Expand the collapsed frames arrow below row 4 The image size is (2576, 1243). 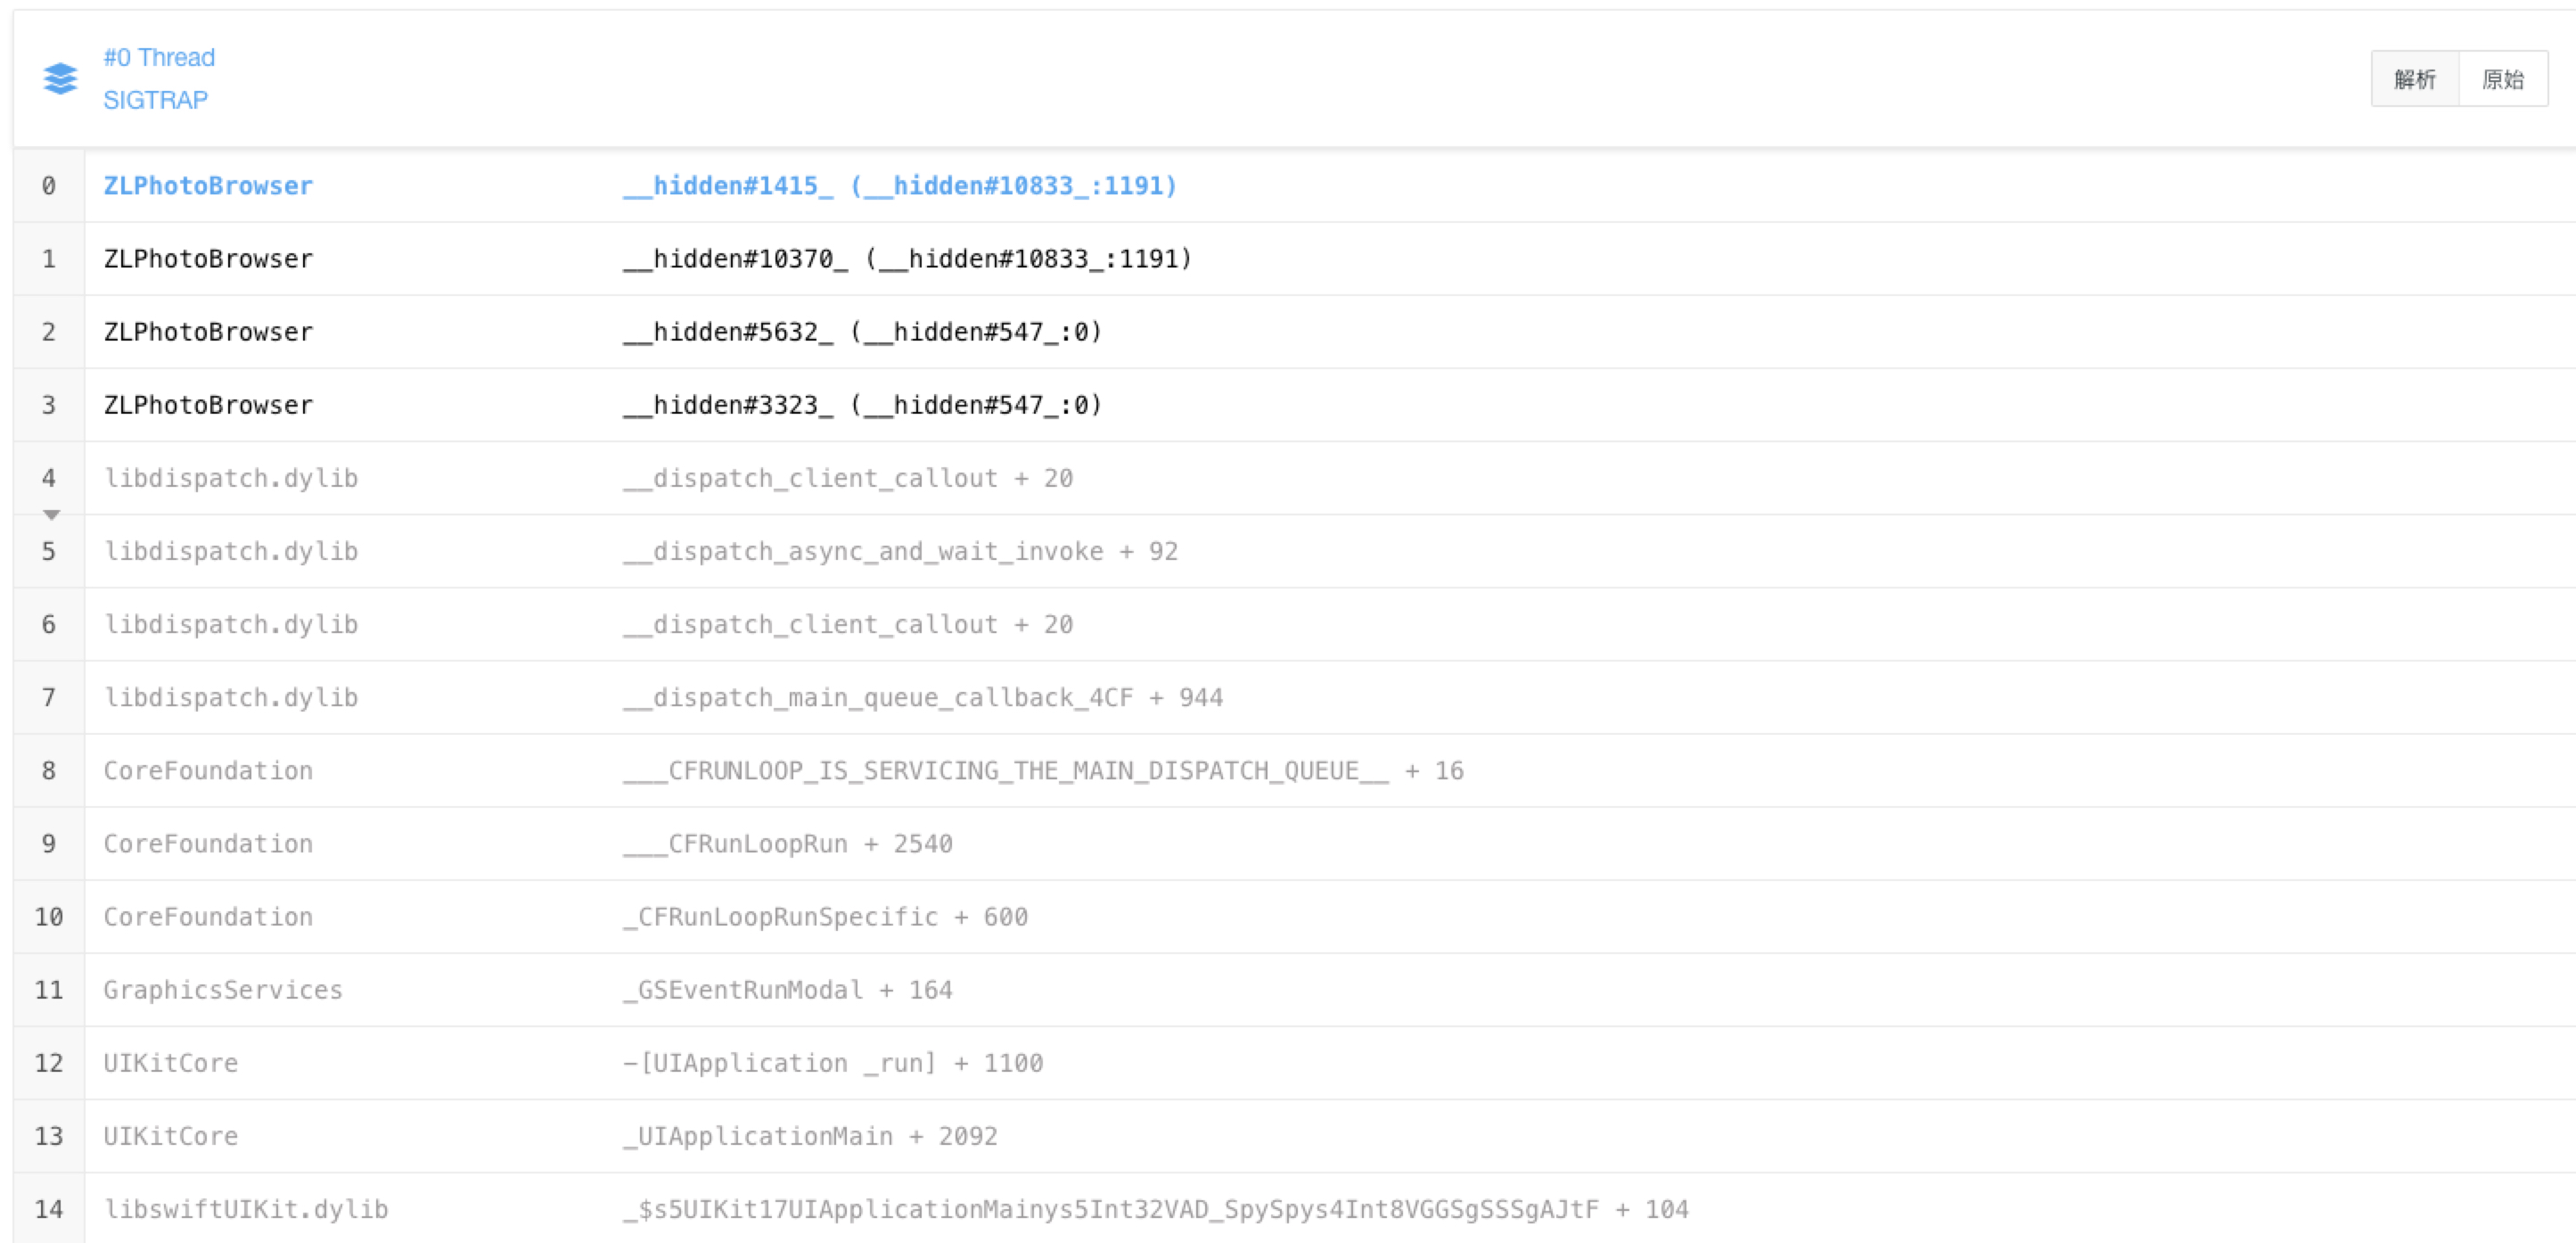coord(51,514)
